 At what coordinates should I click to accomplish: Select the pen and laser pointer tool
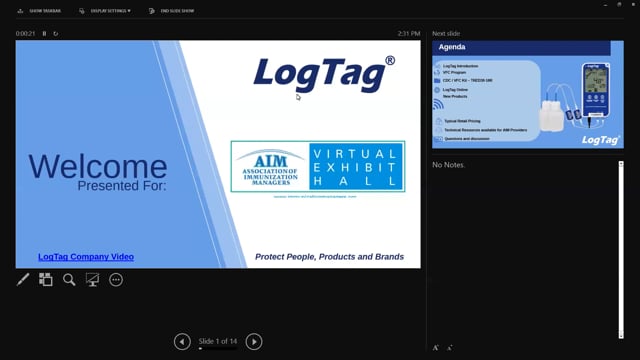click(23, 280)
